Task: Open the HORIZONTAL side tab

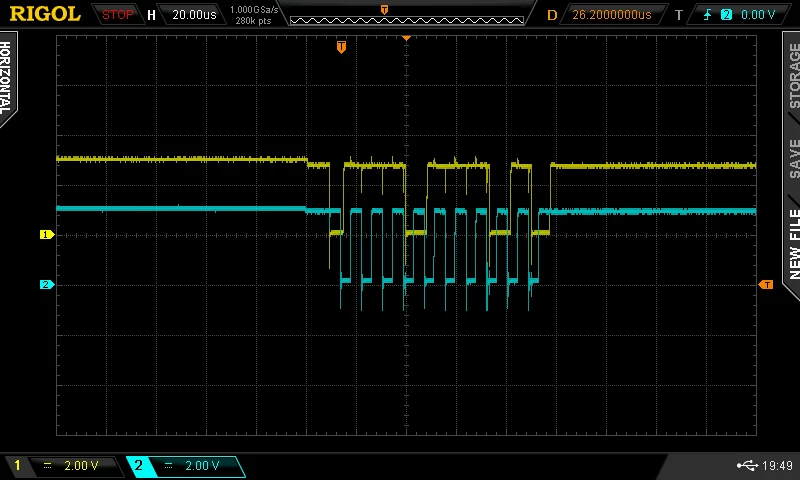Action: (x=6, y=78)
